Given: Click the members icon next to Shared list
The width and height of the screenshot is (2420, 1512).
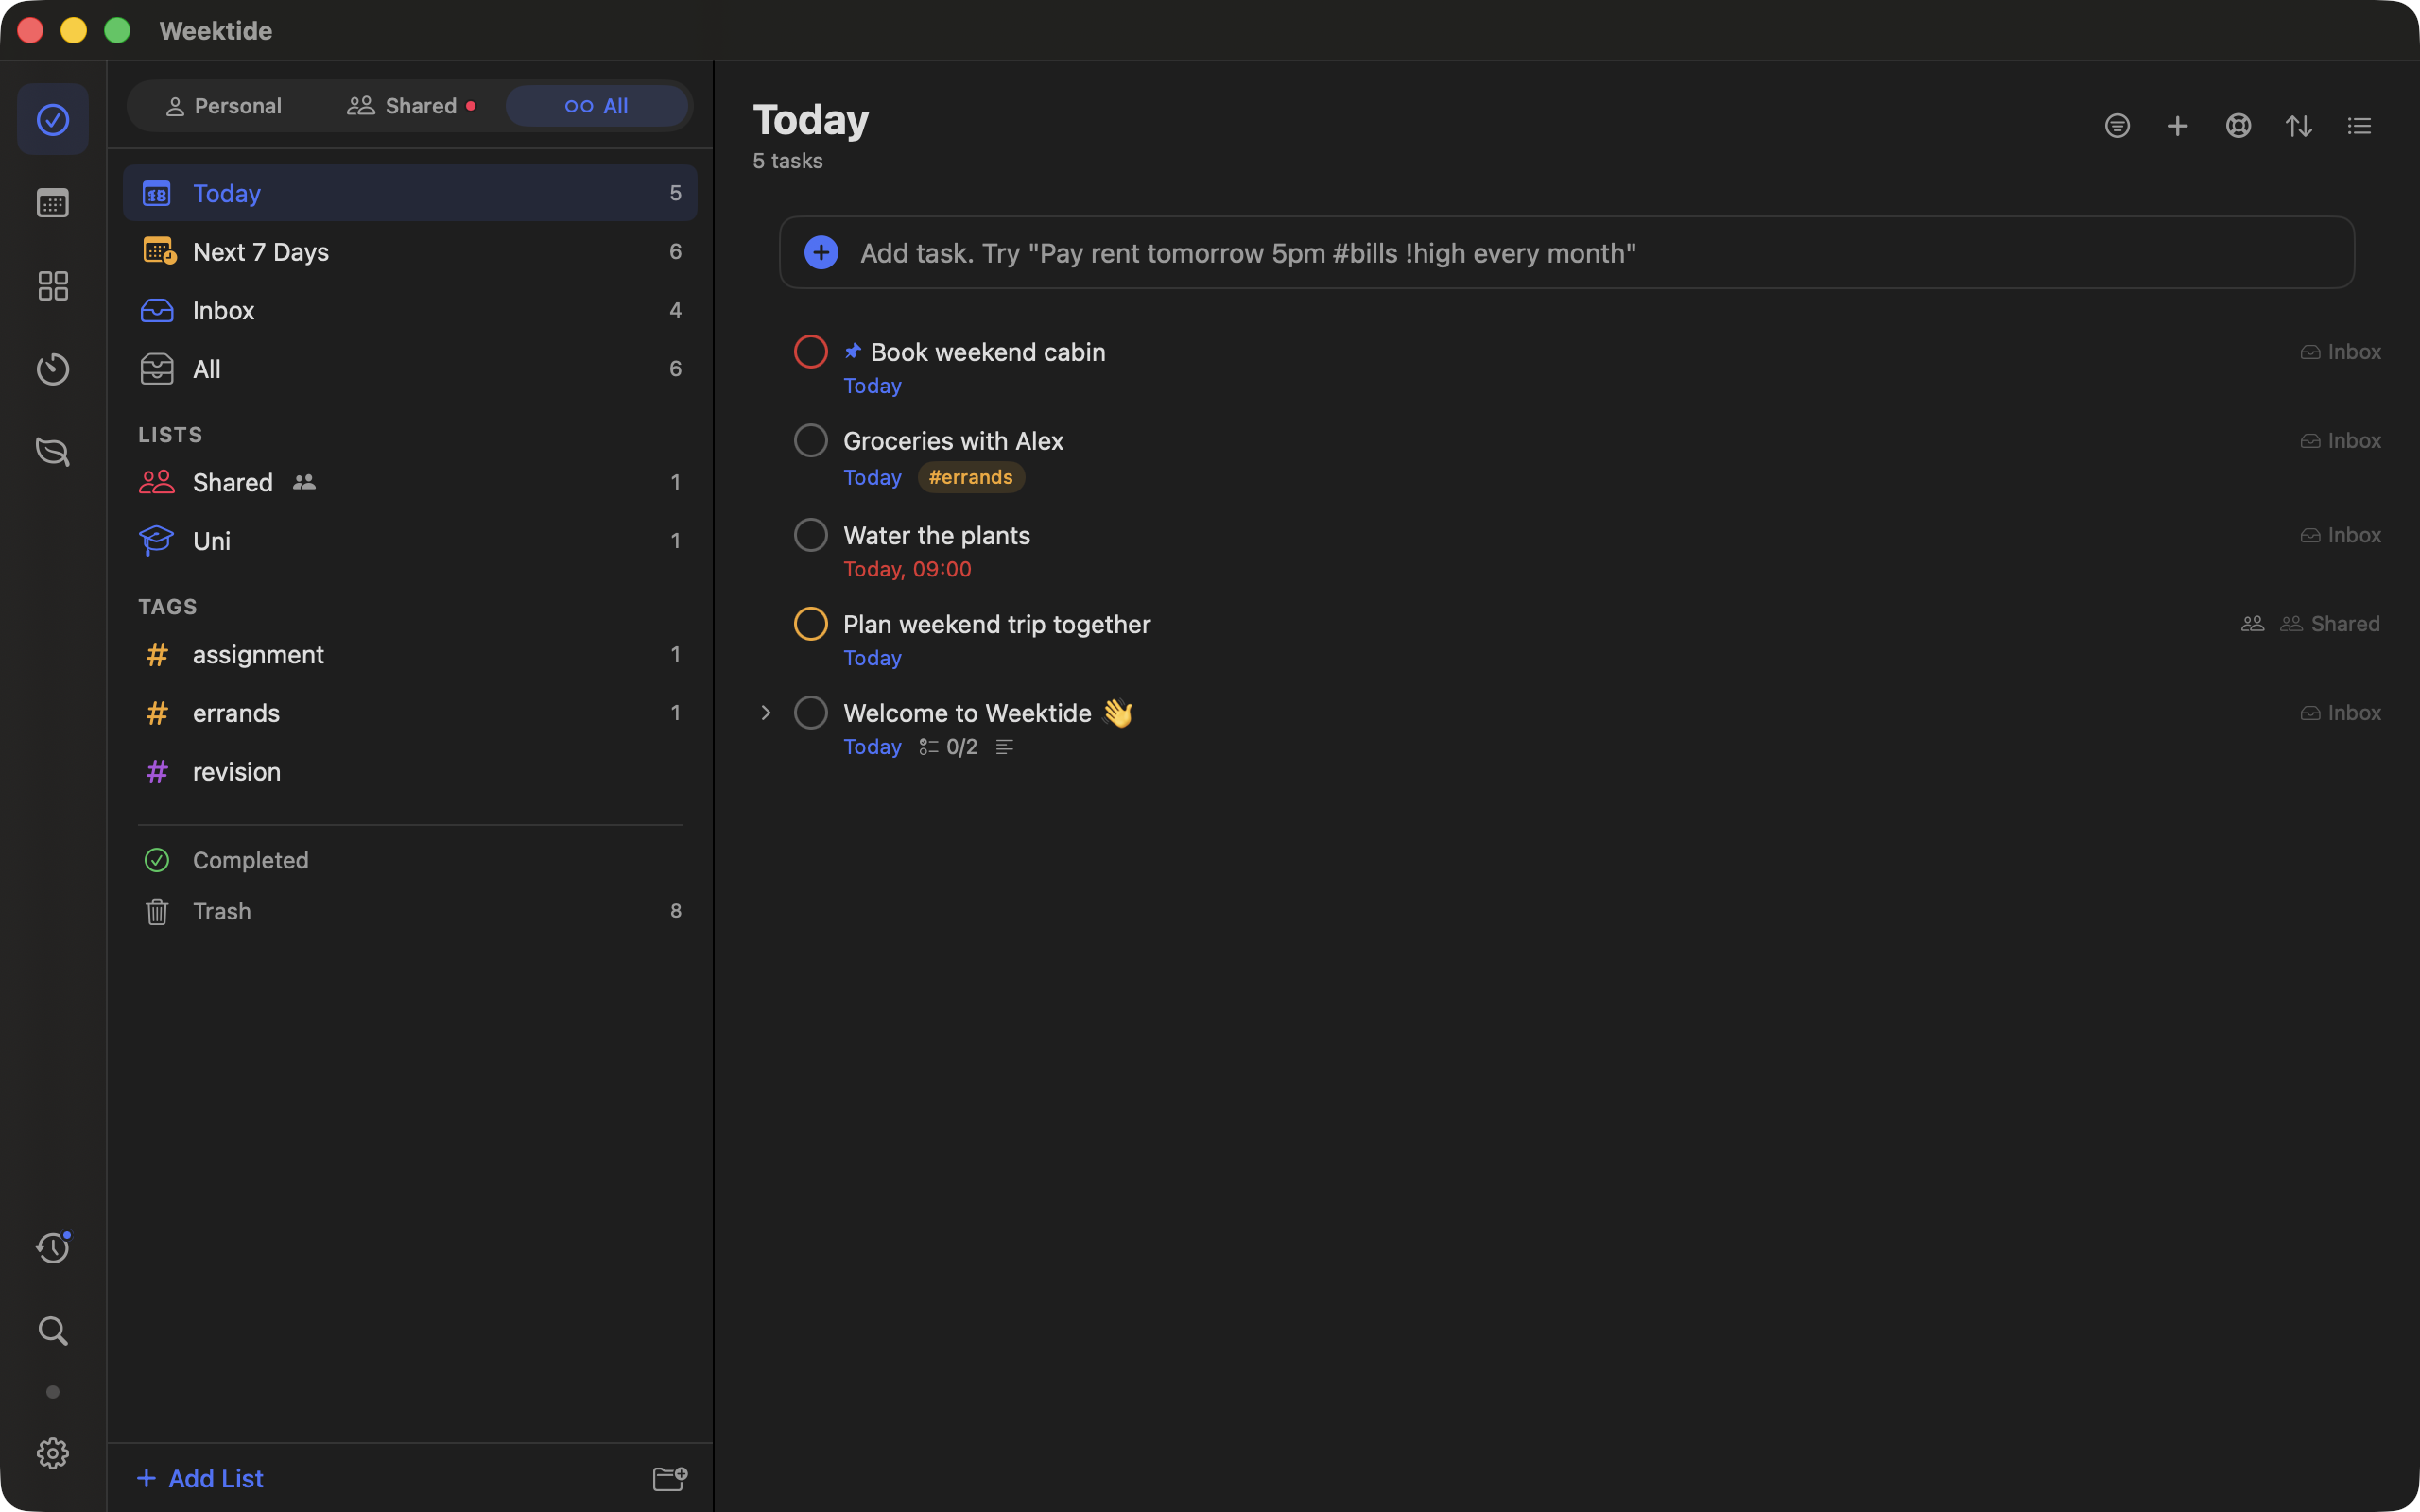Looking at the screenshot, I should pyautogui.click(x=304, y=482).
